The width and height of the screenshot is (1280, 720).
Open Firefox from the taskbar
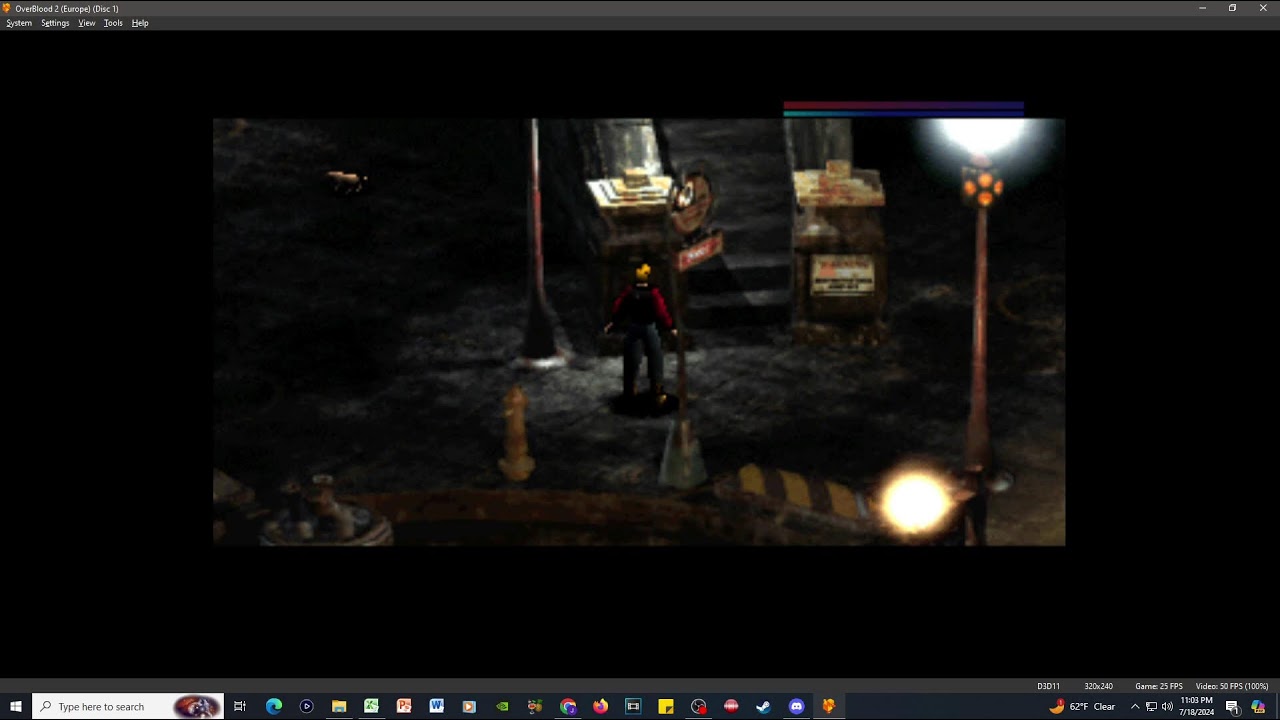coord(600,706)
